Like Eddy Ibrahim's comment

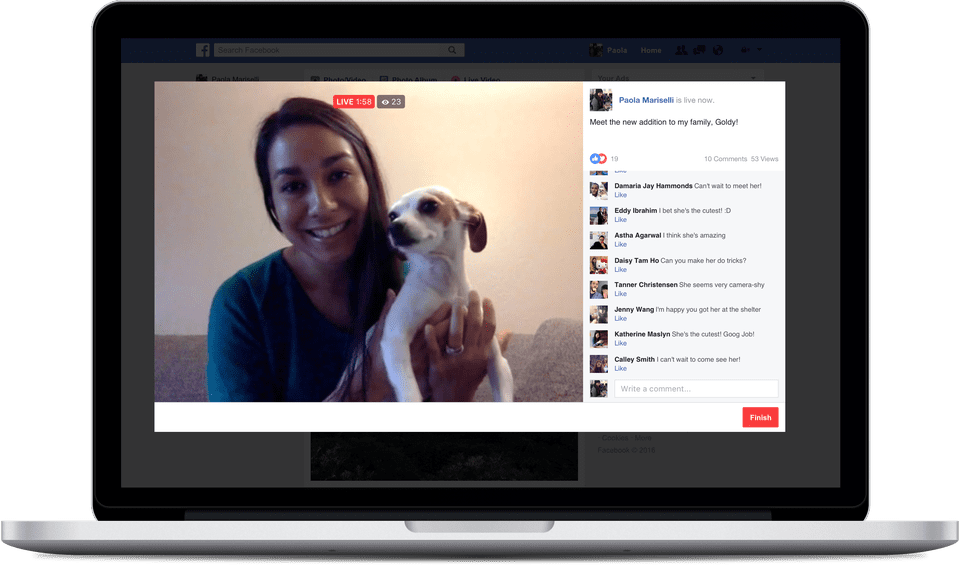(x=620, y=220)
